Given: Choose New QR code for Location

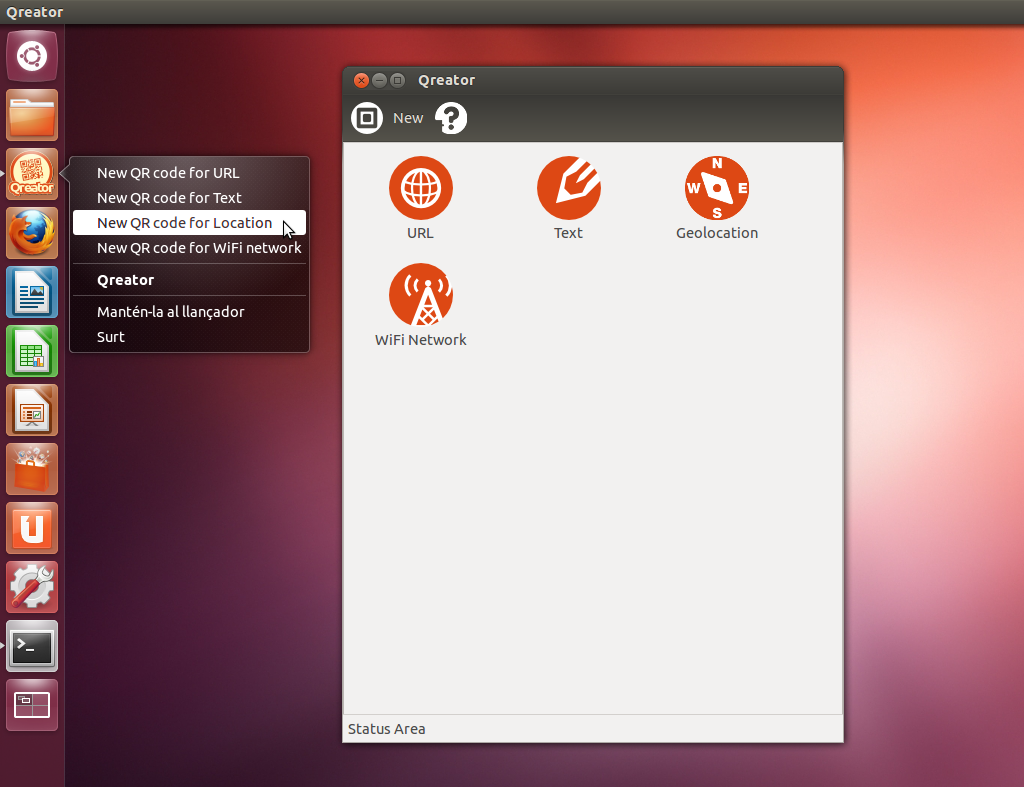Looking at the screenshot, I should [189, 223].
